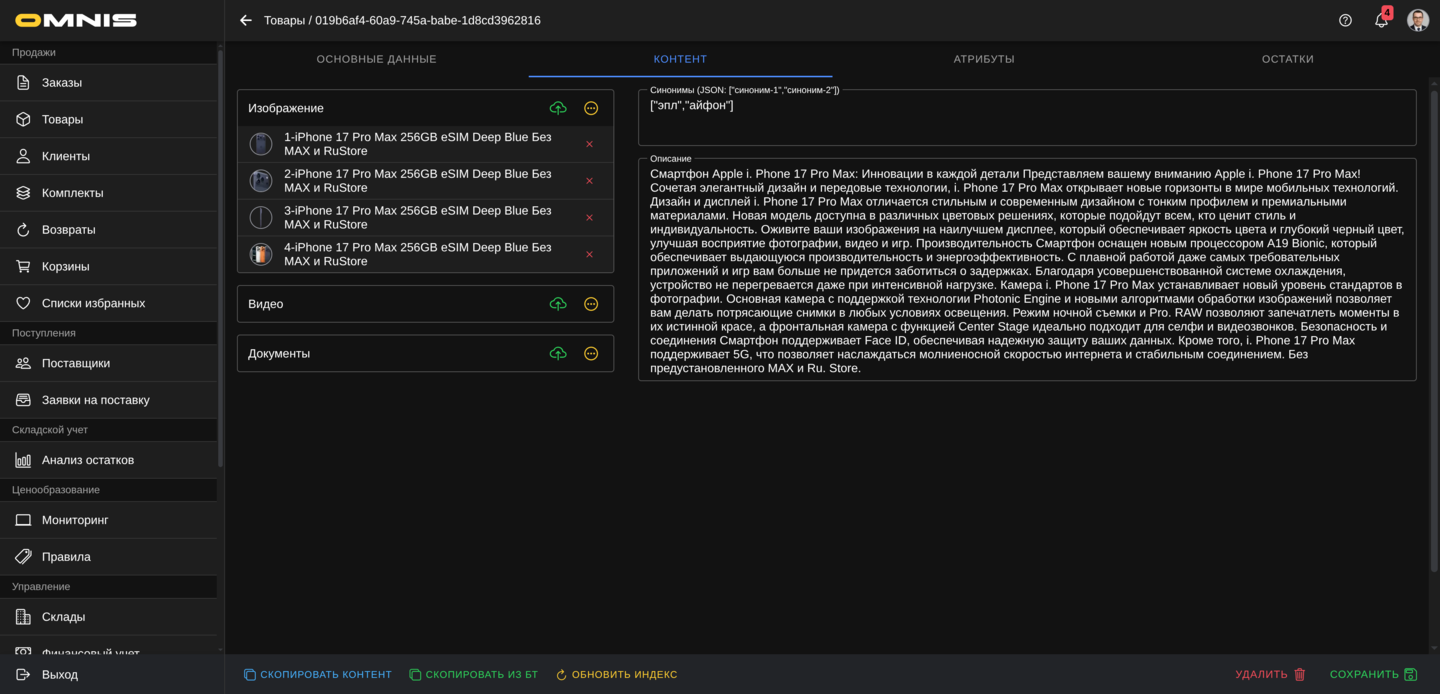The width and height of the screenshot is (1440, 694).
Task: Upload a file to Изображение section
Action: [558, 108]
